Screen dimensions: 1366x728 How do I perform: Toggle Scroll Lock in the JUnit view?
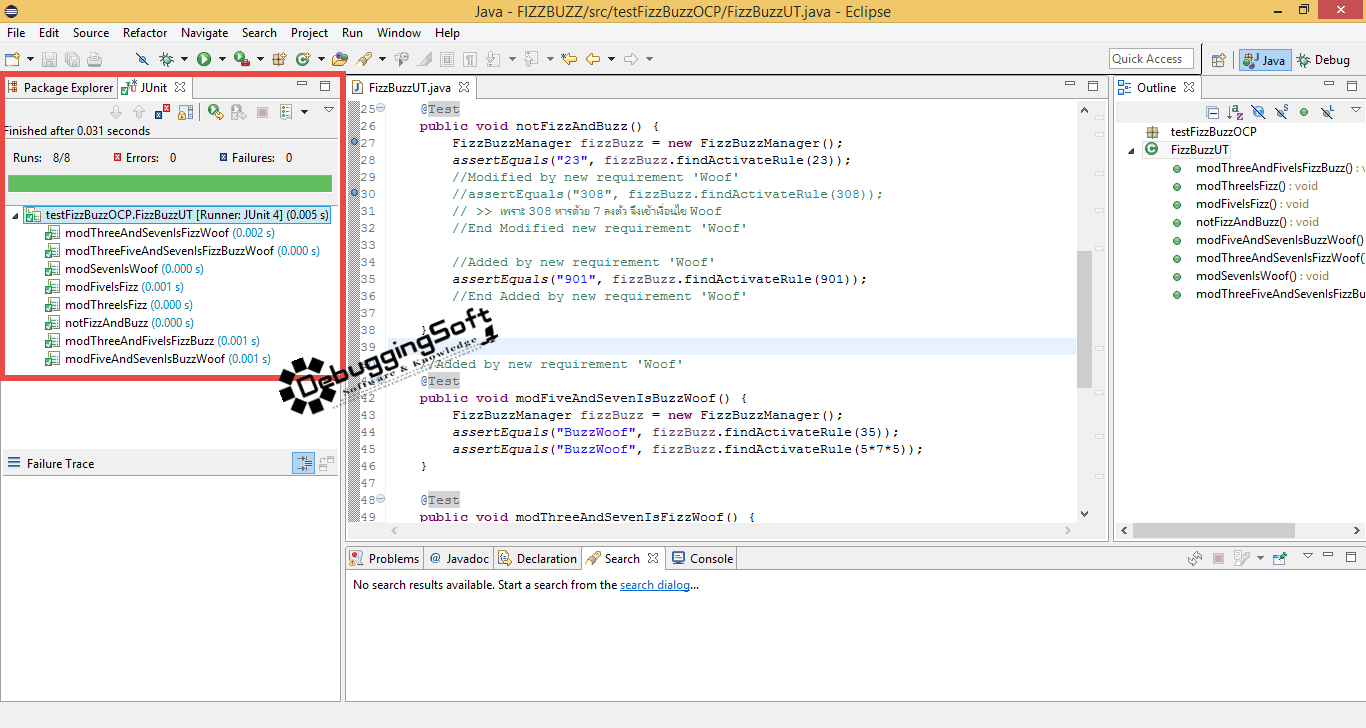[184, 112]
